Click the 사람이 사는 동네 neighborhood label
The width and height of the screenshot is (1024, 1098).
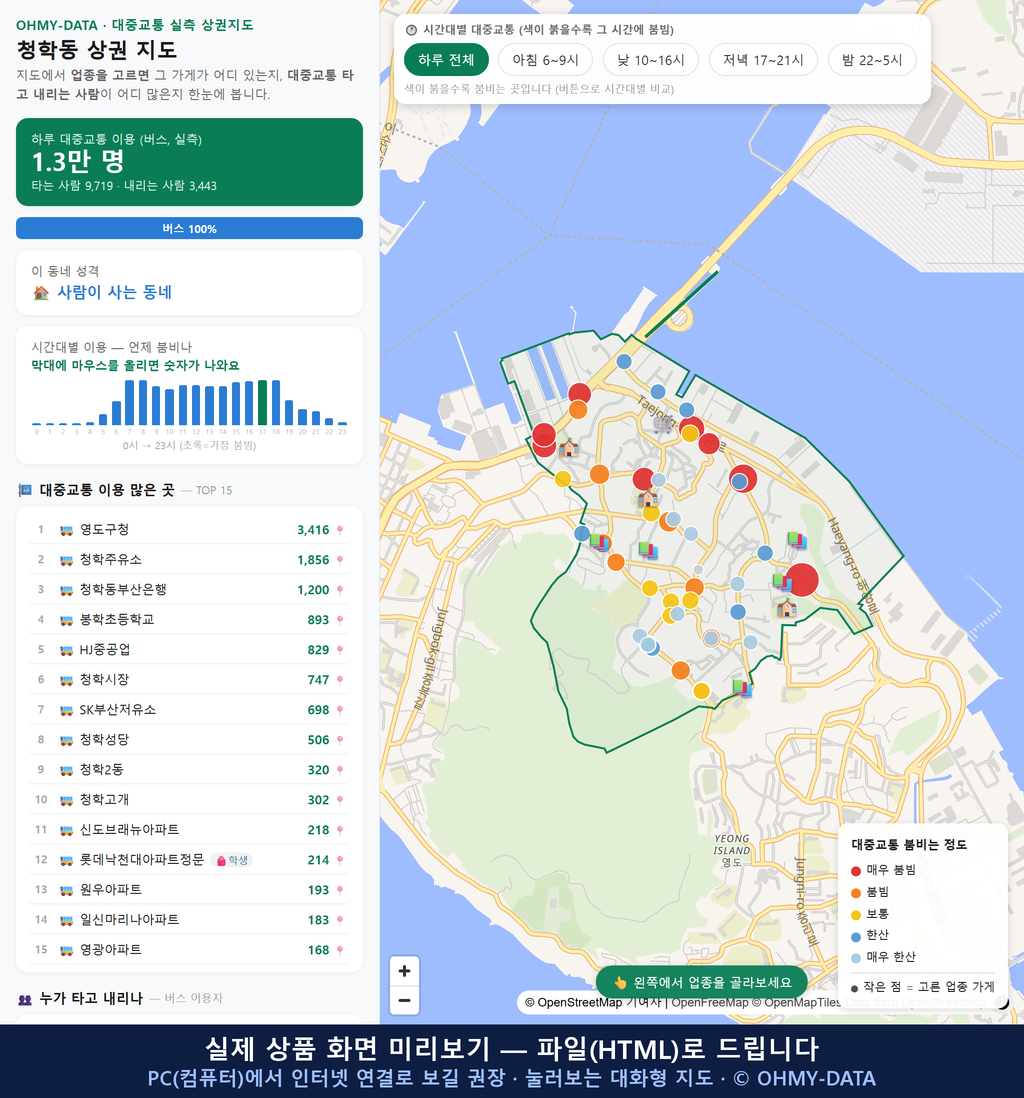pos(114,293)
